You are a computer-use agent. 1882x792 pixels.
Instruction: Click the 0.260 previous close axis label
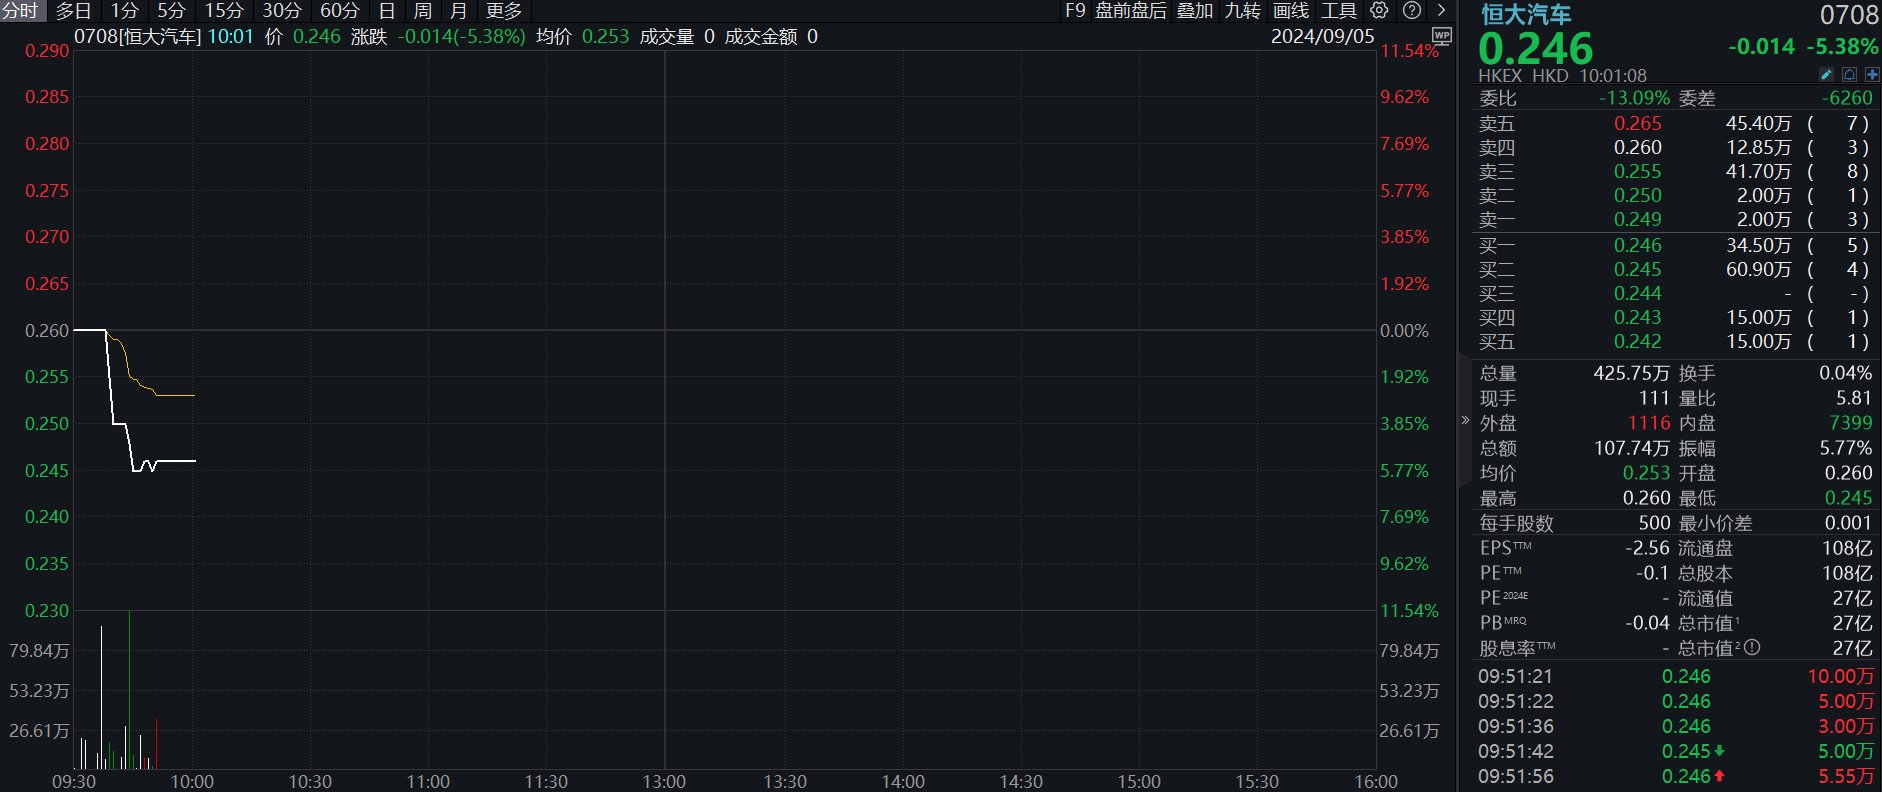(47, 330)
